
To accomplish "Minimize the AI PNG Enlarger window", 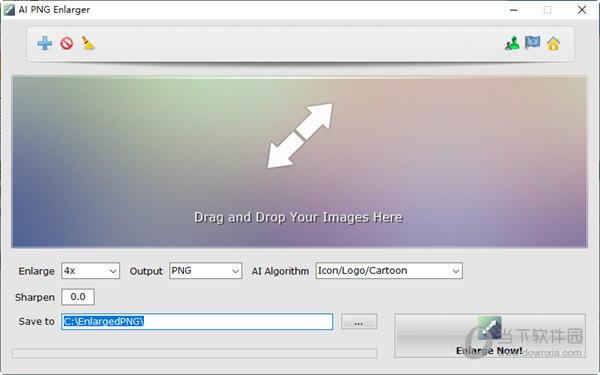I will 514,10.
